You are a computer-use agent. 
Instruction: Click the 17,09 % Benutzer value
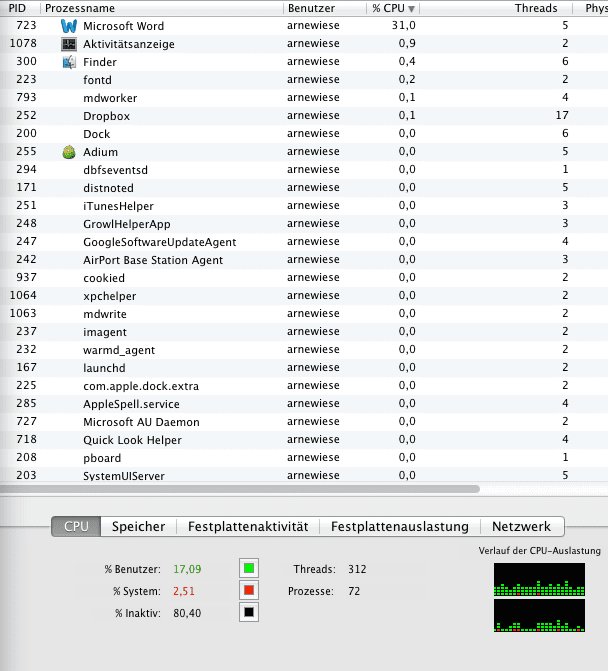(187, 569)
